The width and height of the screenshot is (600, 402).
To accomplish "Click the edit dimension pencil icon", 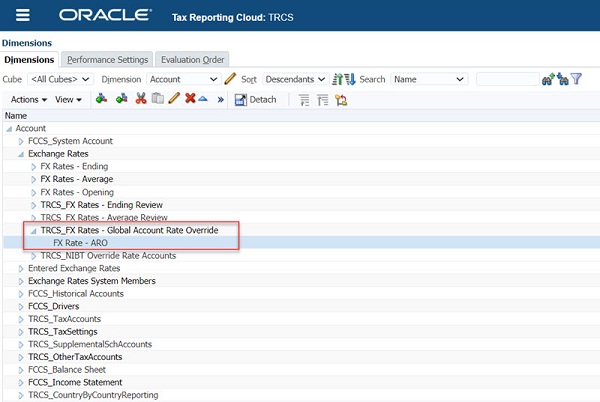I will (x=230, y=79).
